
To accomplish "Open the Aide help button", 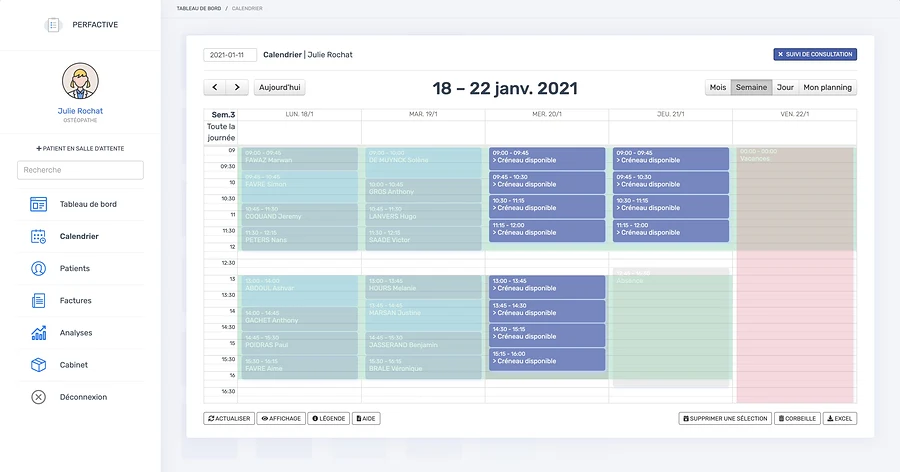I will click(366, 419).
